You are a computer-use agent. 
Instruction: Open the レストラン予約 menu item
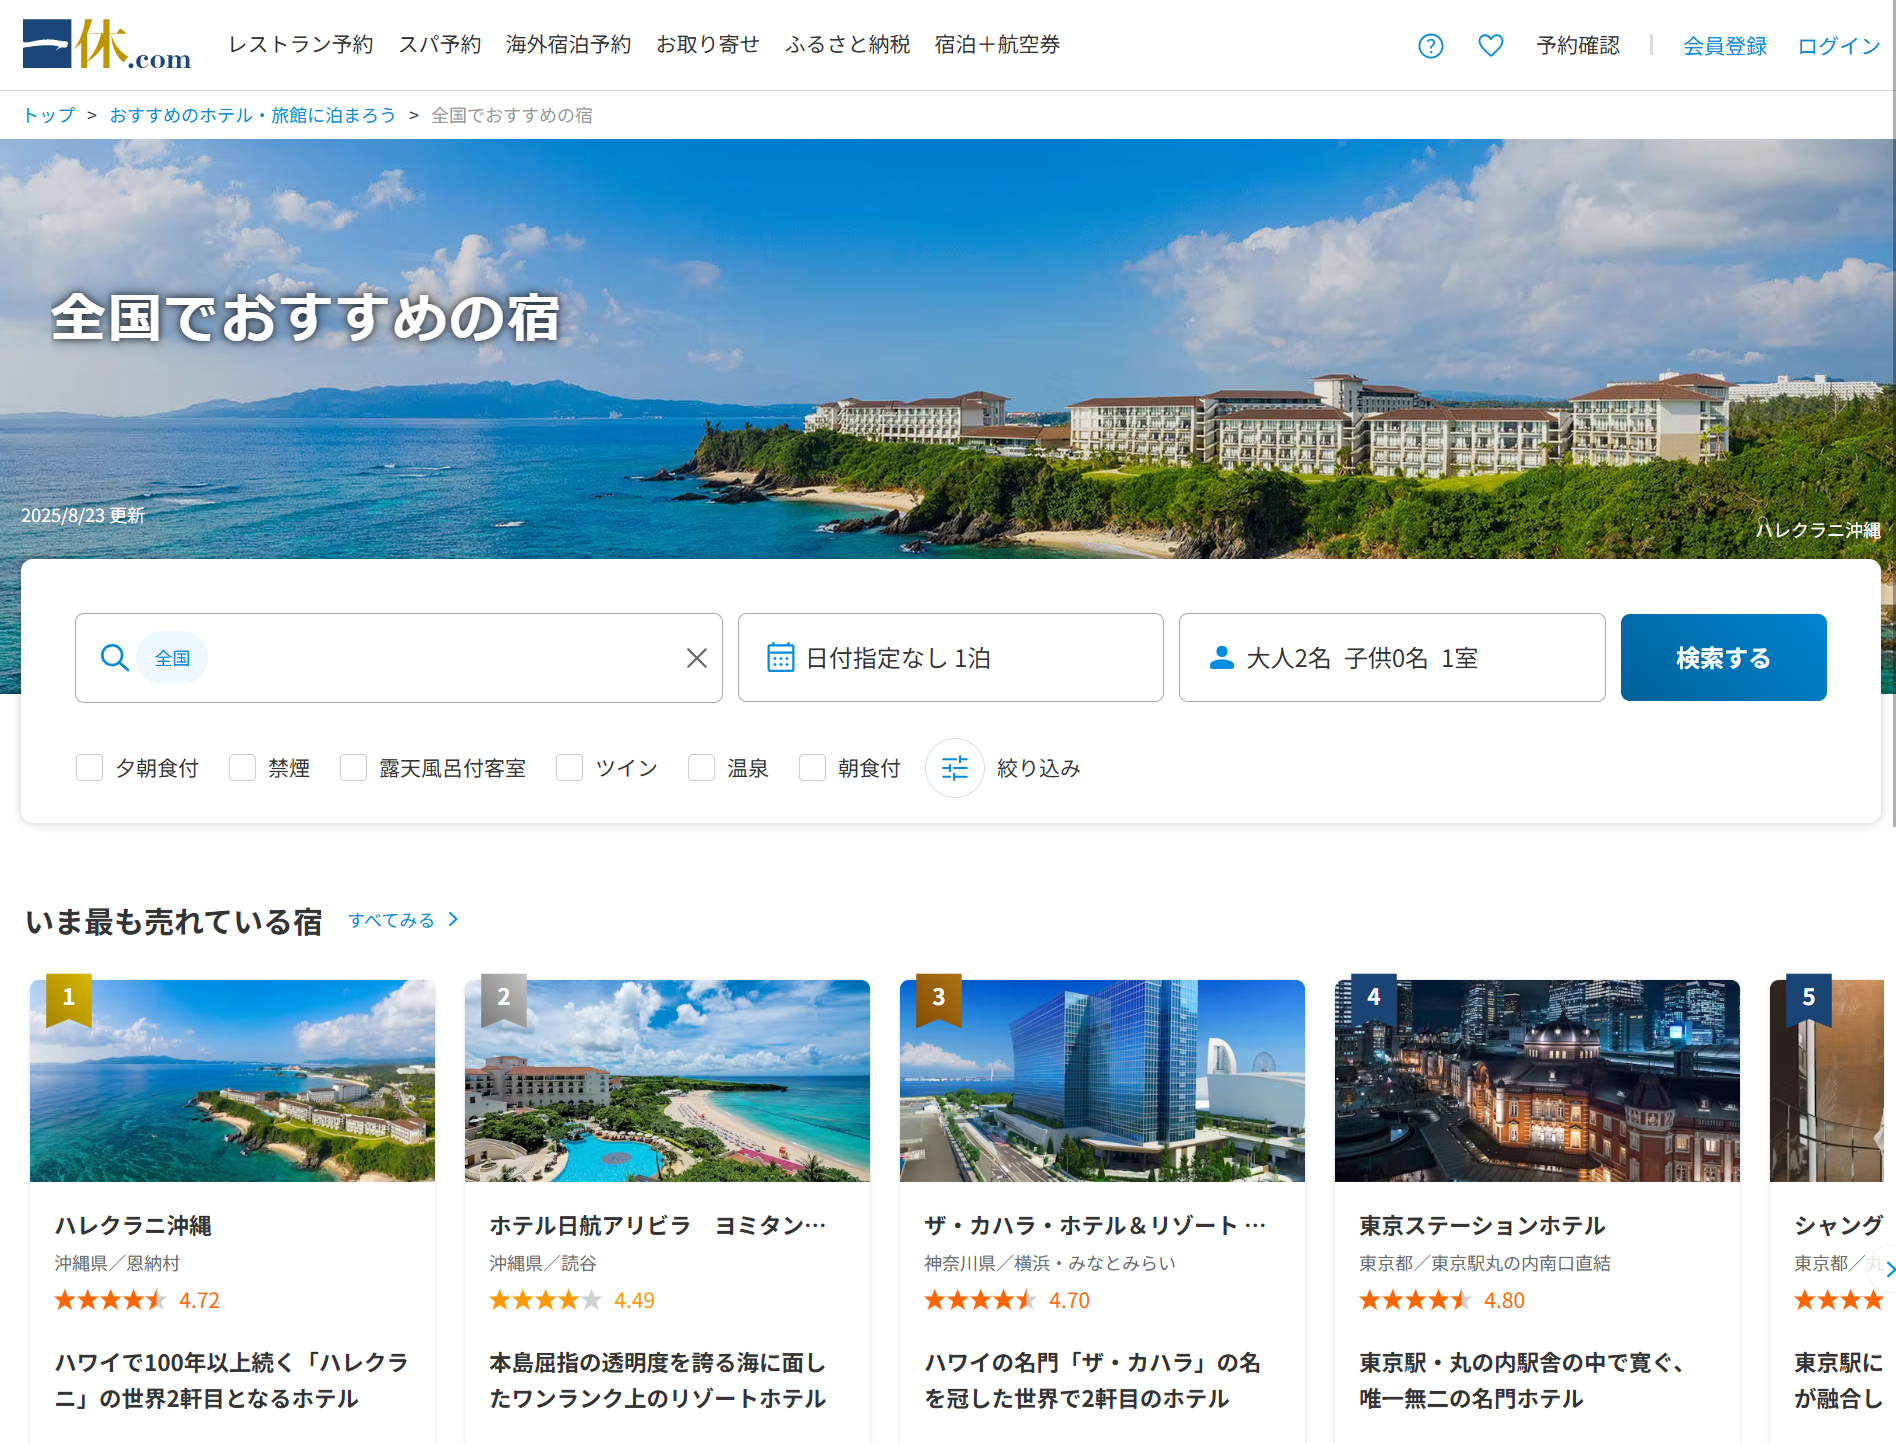[301, 45]
